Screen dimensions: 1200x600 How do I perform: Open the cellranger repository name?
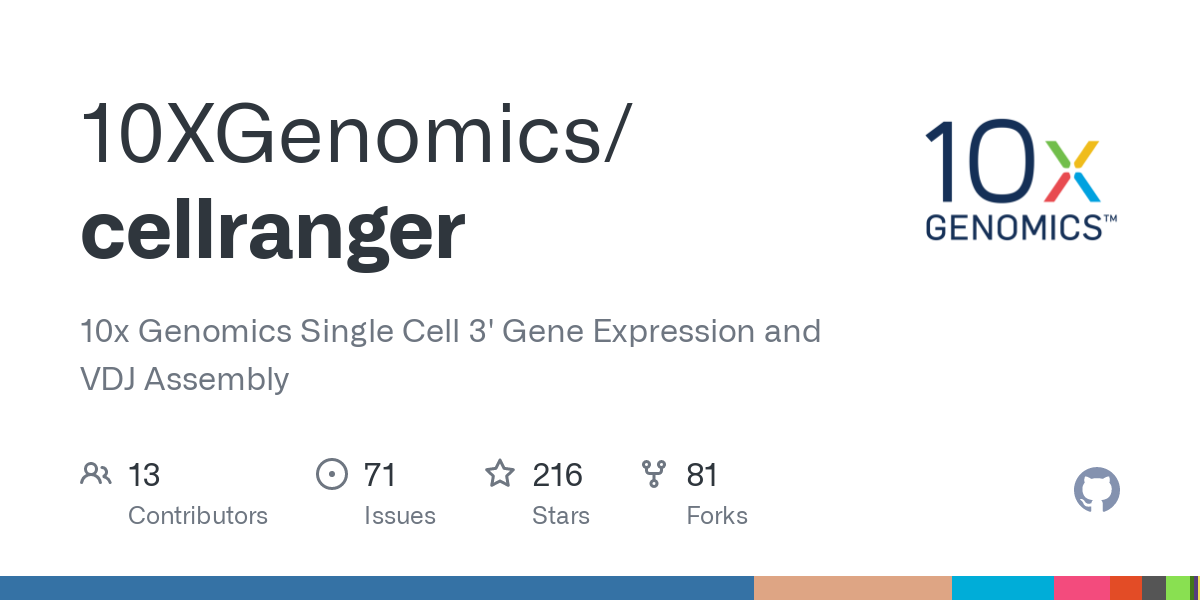pos(273,230)
